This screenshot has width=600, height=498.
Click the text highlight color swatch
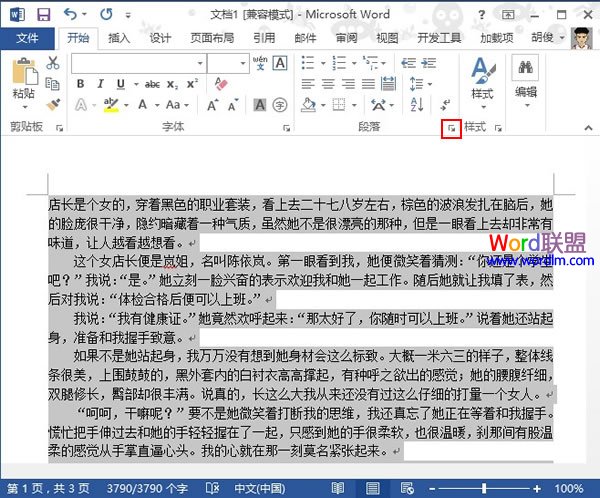pyautogui.click(x=109, y=104)
